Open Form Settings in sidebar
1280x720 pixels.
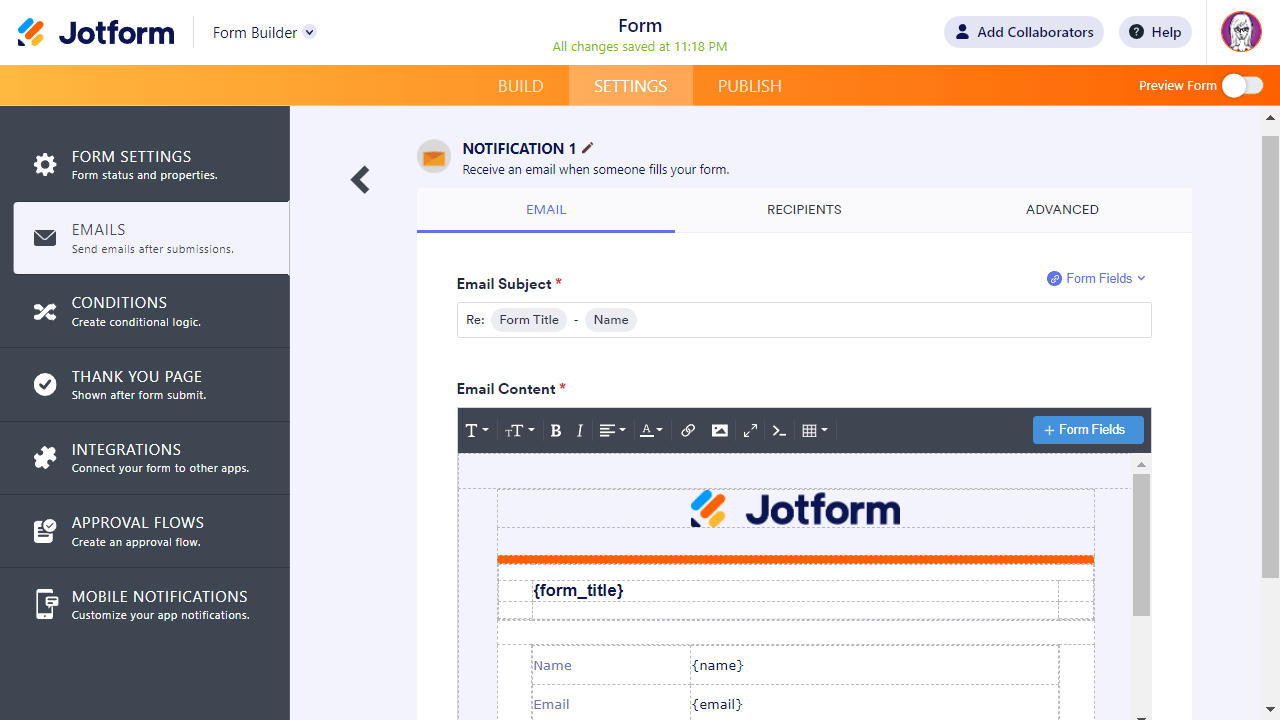(x=145, y=165)
